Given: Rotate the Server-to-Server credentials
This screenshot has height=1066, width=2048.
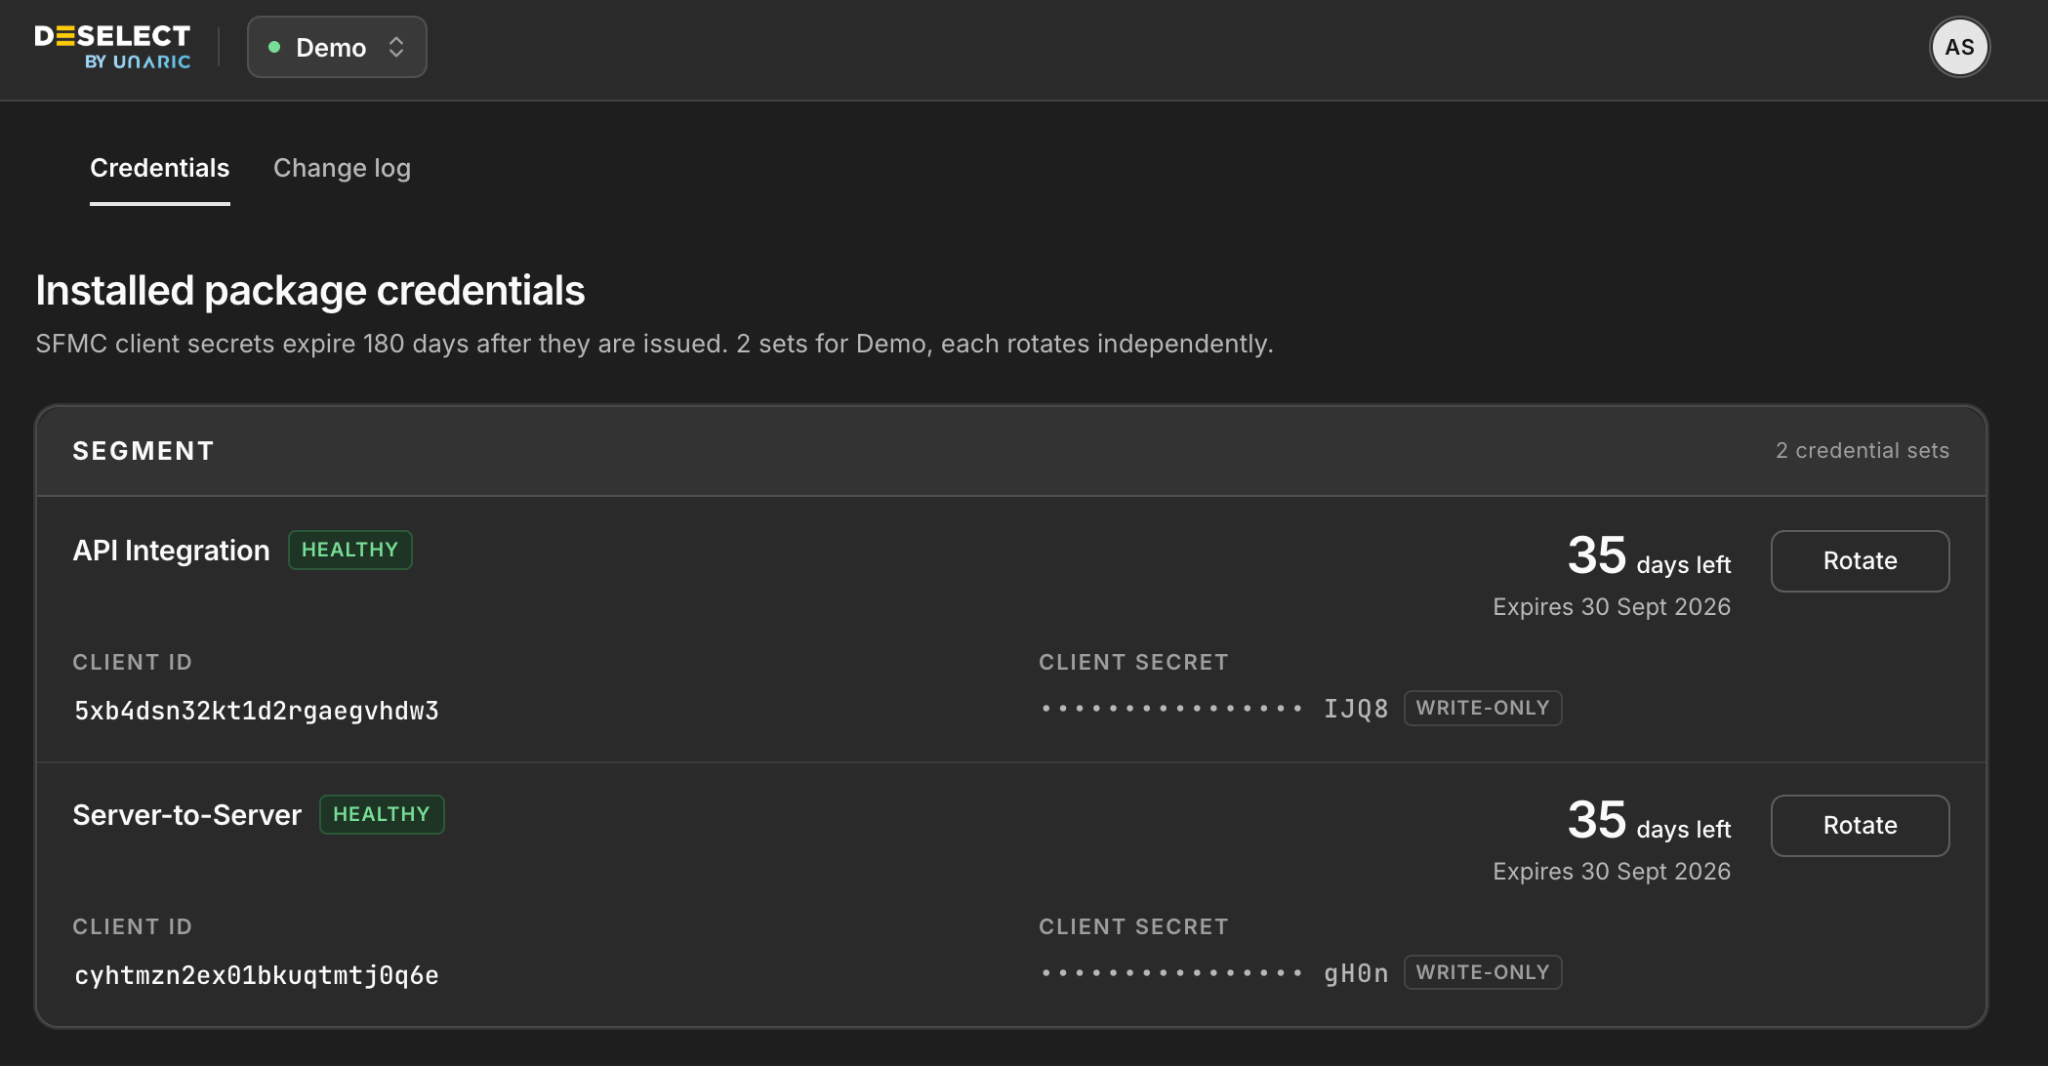Looking at the screenshot, I should [1860, 826].
